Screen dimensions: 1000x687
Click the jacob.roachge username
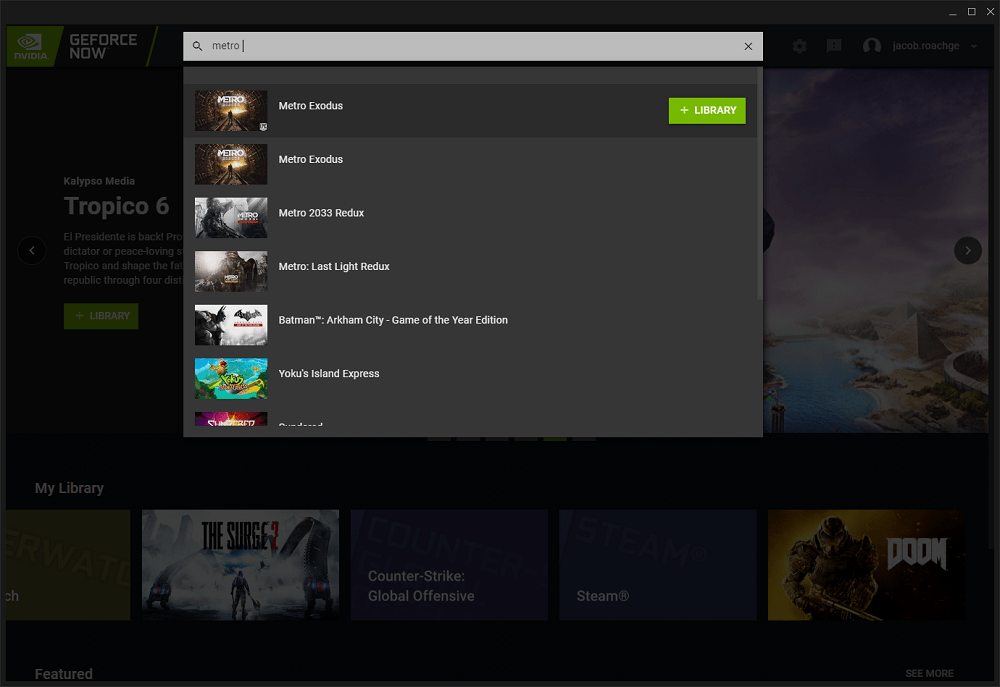[925, 46]
